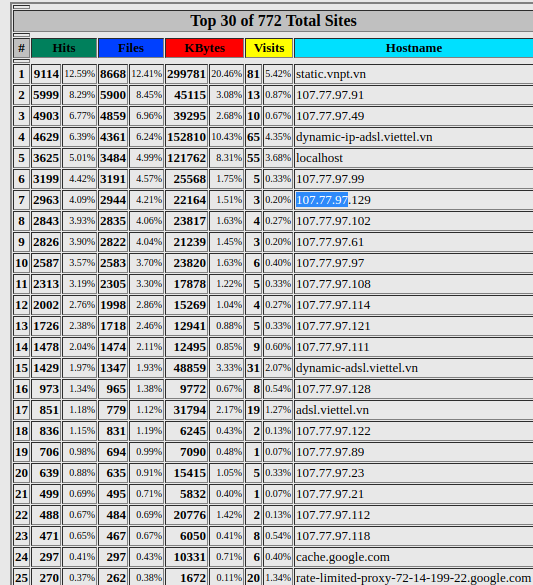Click the 'Top 30 of 772 Total Sites' title
The width and height of the screenshot is (533, 585).
273,21
